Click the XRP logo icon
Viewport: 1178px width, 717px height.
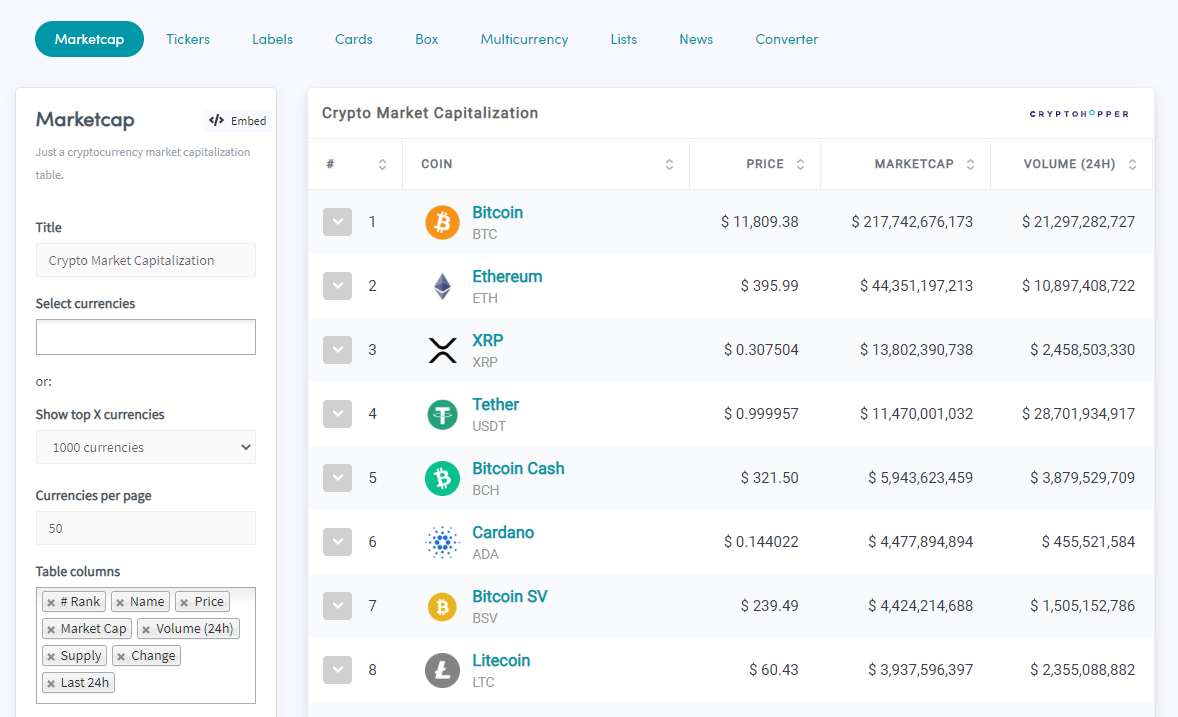[x=443, y=350]
